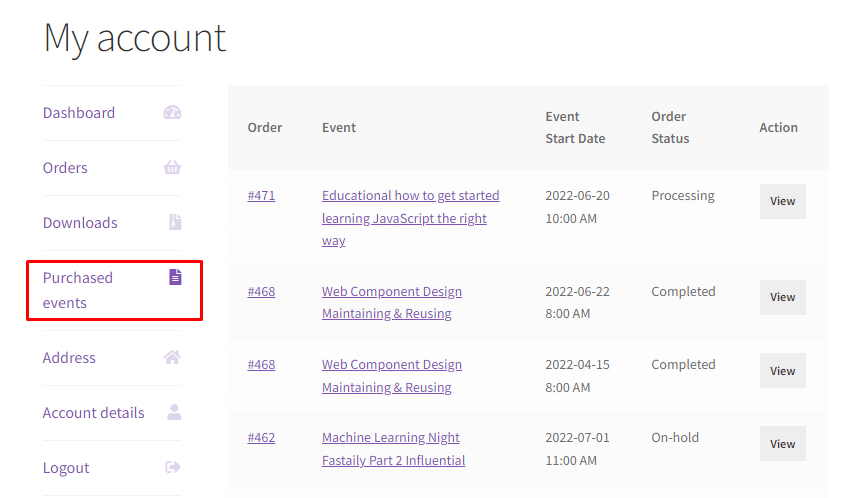Image resolution: width=868 pixels, height=498 pixels.
Task: Click the Order Status header
Action: pos(670,127)
